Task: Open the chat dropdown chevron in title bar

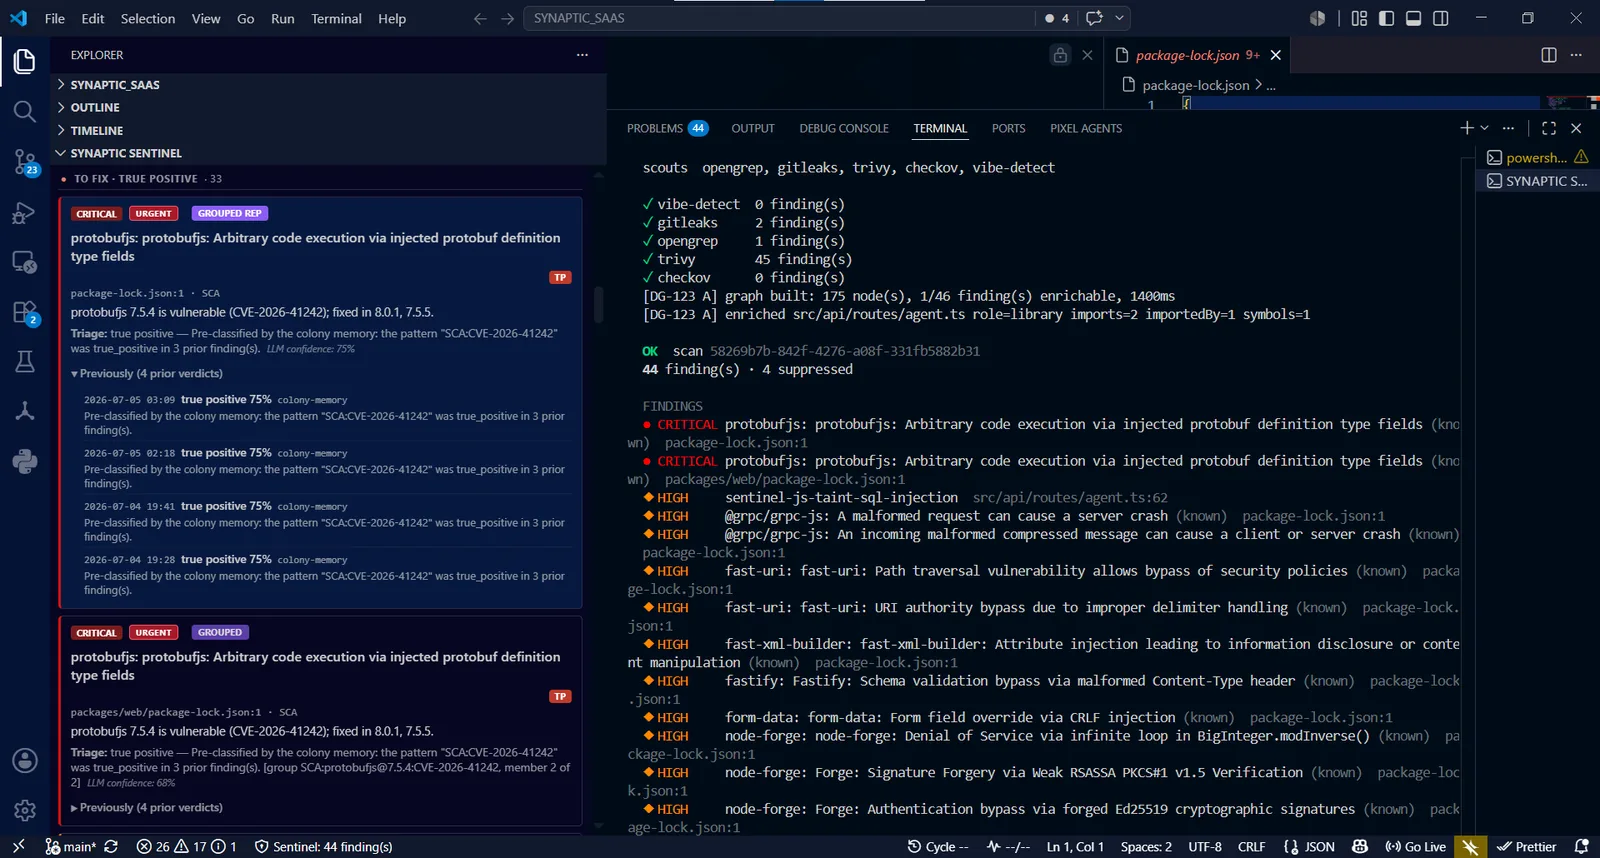Action: coord(1119,18)
